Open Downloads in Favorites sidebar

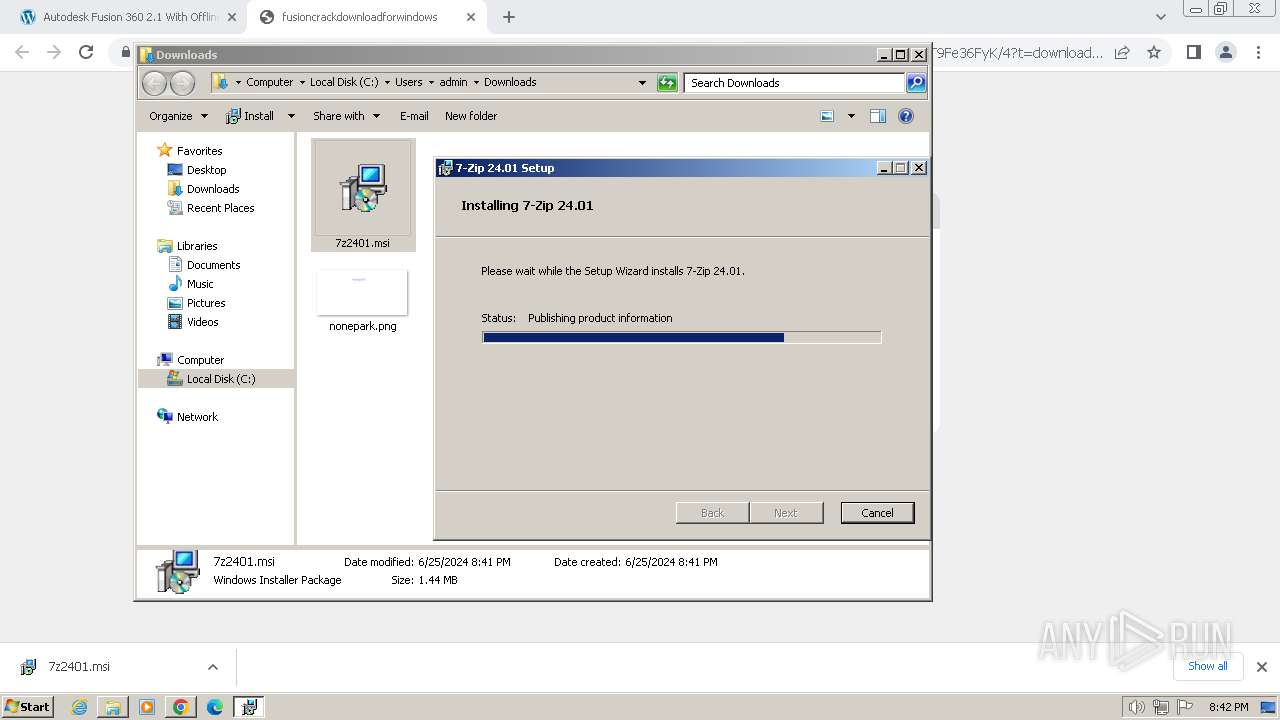click(x=212, y=189)
